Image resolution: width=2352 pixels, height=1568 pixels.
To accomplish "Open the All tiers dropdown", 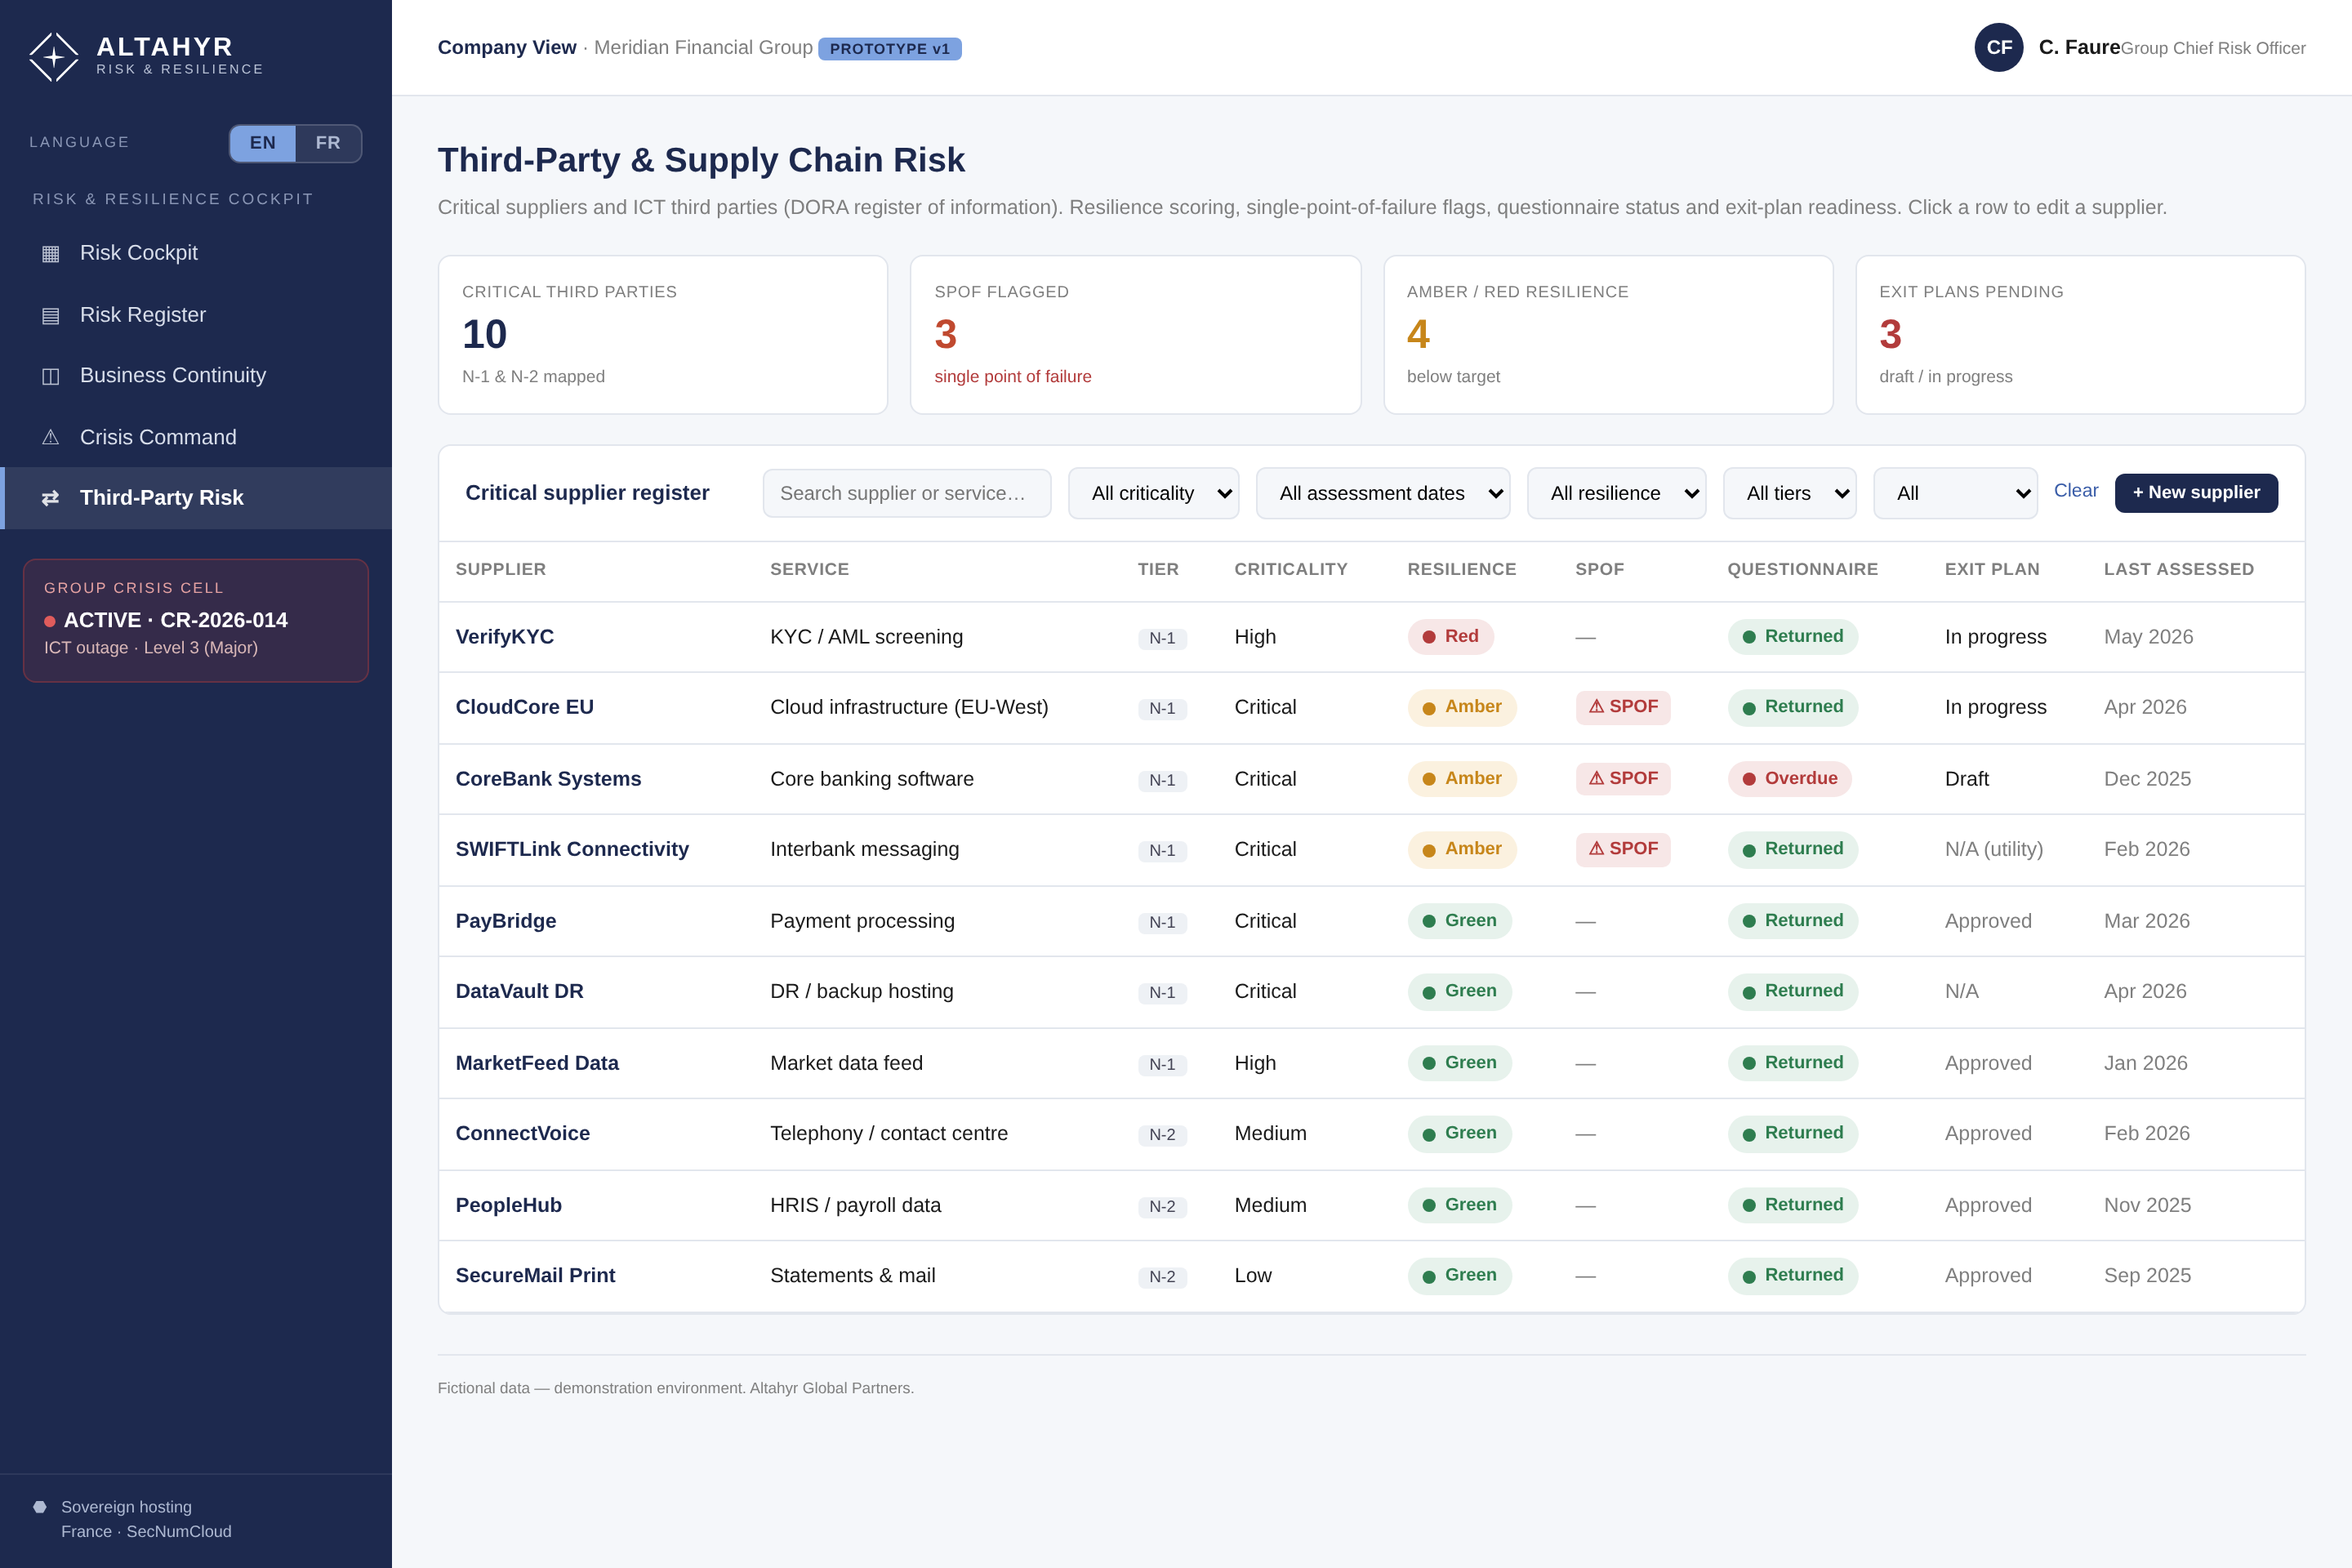I will [1789, 493].
